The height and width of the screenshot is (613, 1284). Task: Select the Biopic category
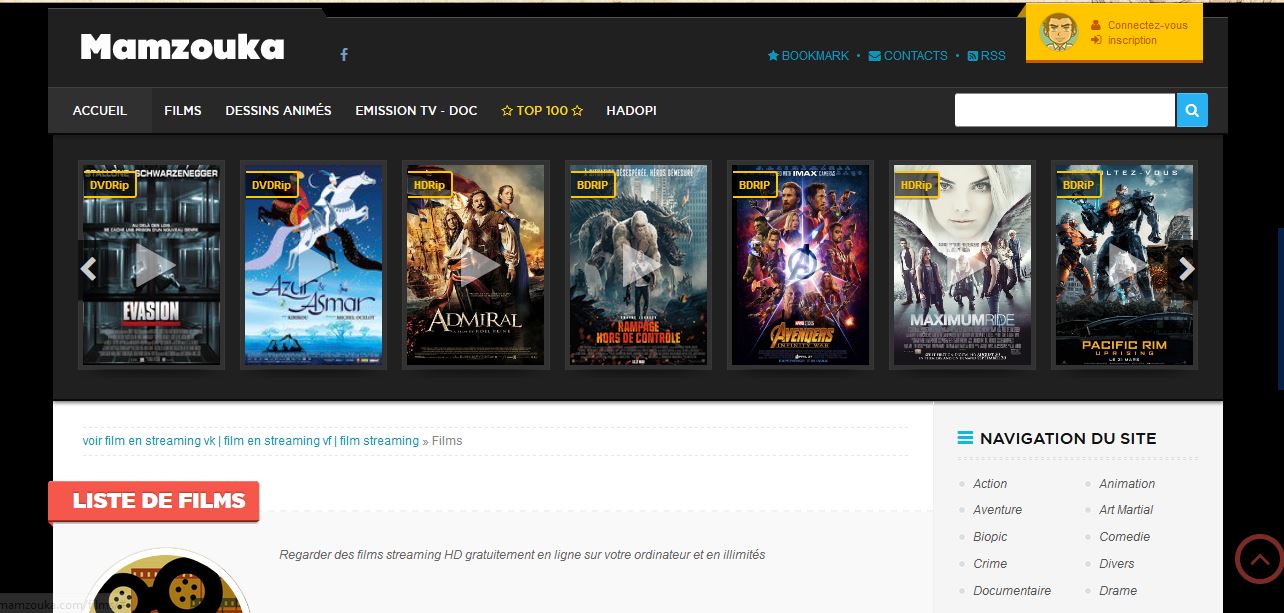(991, 537)
